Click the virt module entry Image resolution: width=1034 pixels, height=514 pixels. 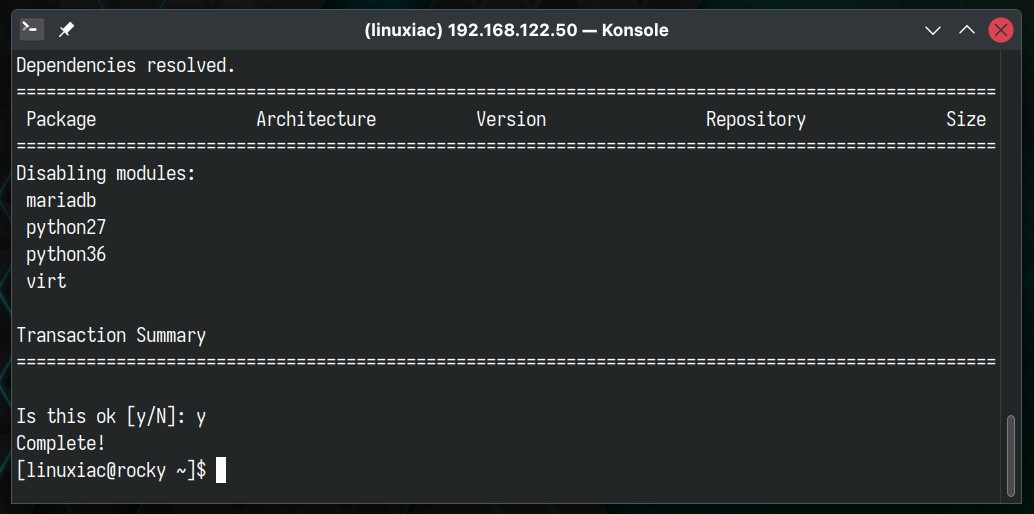pyautogui.click(x=46, y=281)
